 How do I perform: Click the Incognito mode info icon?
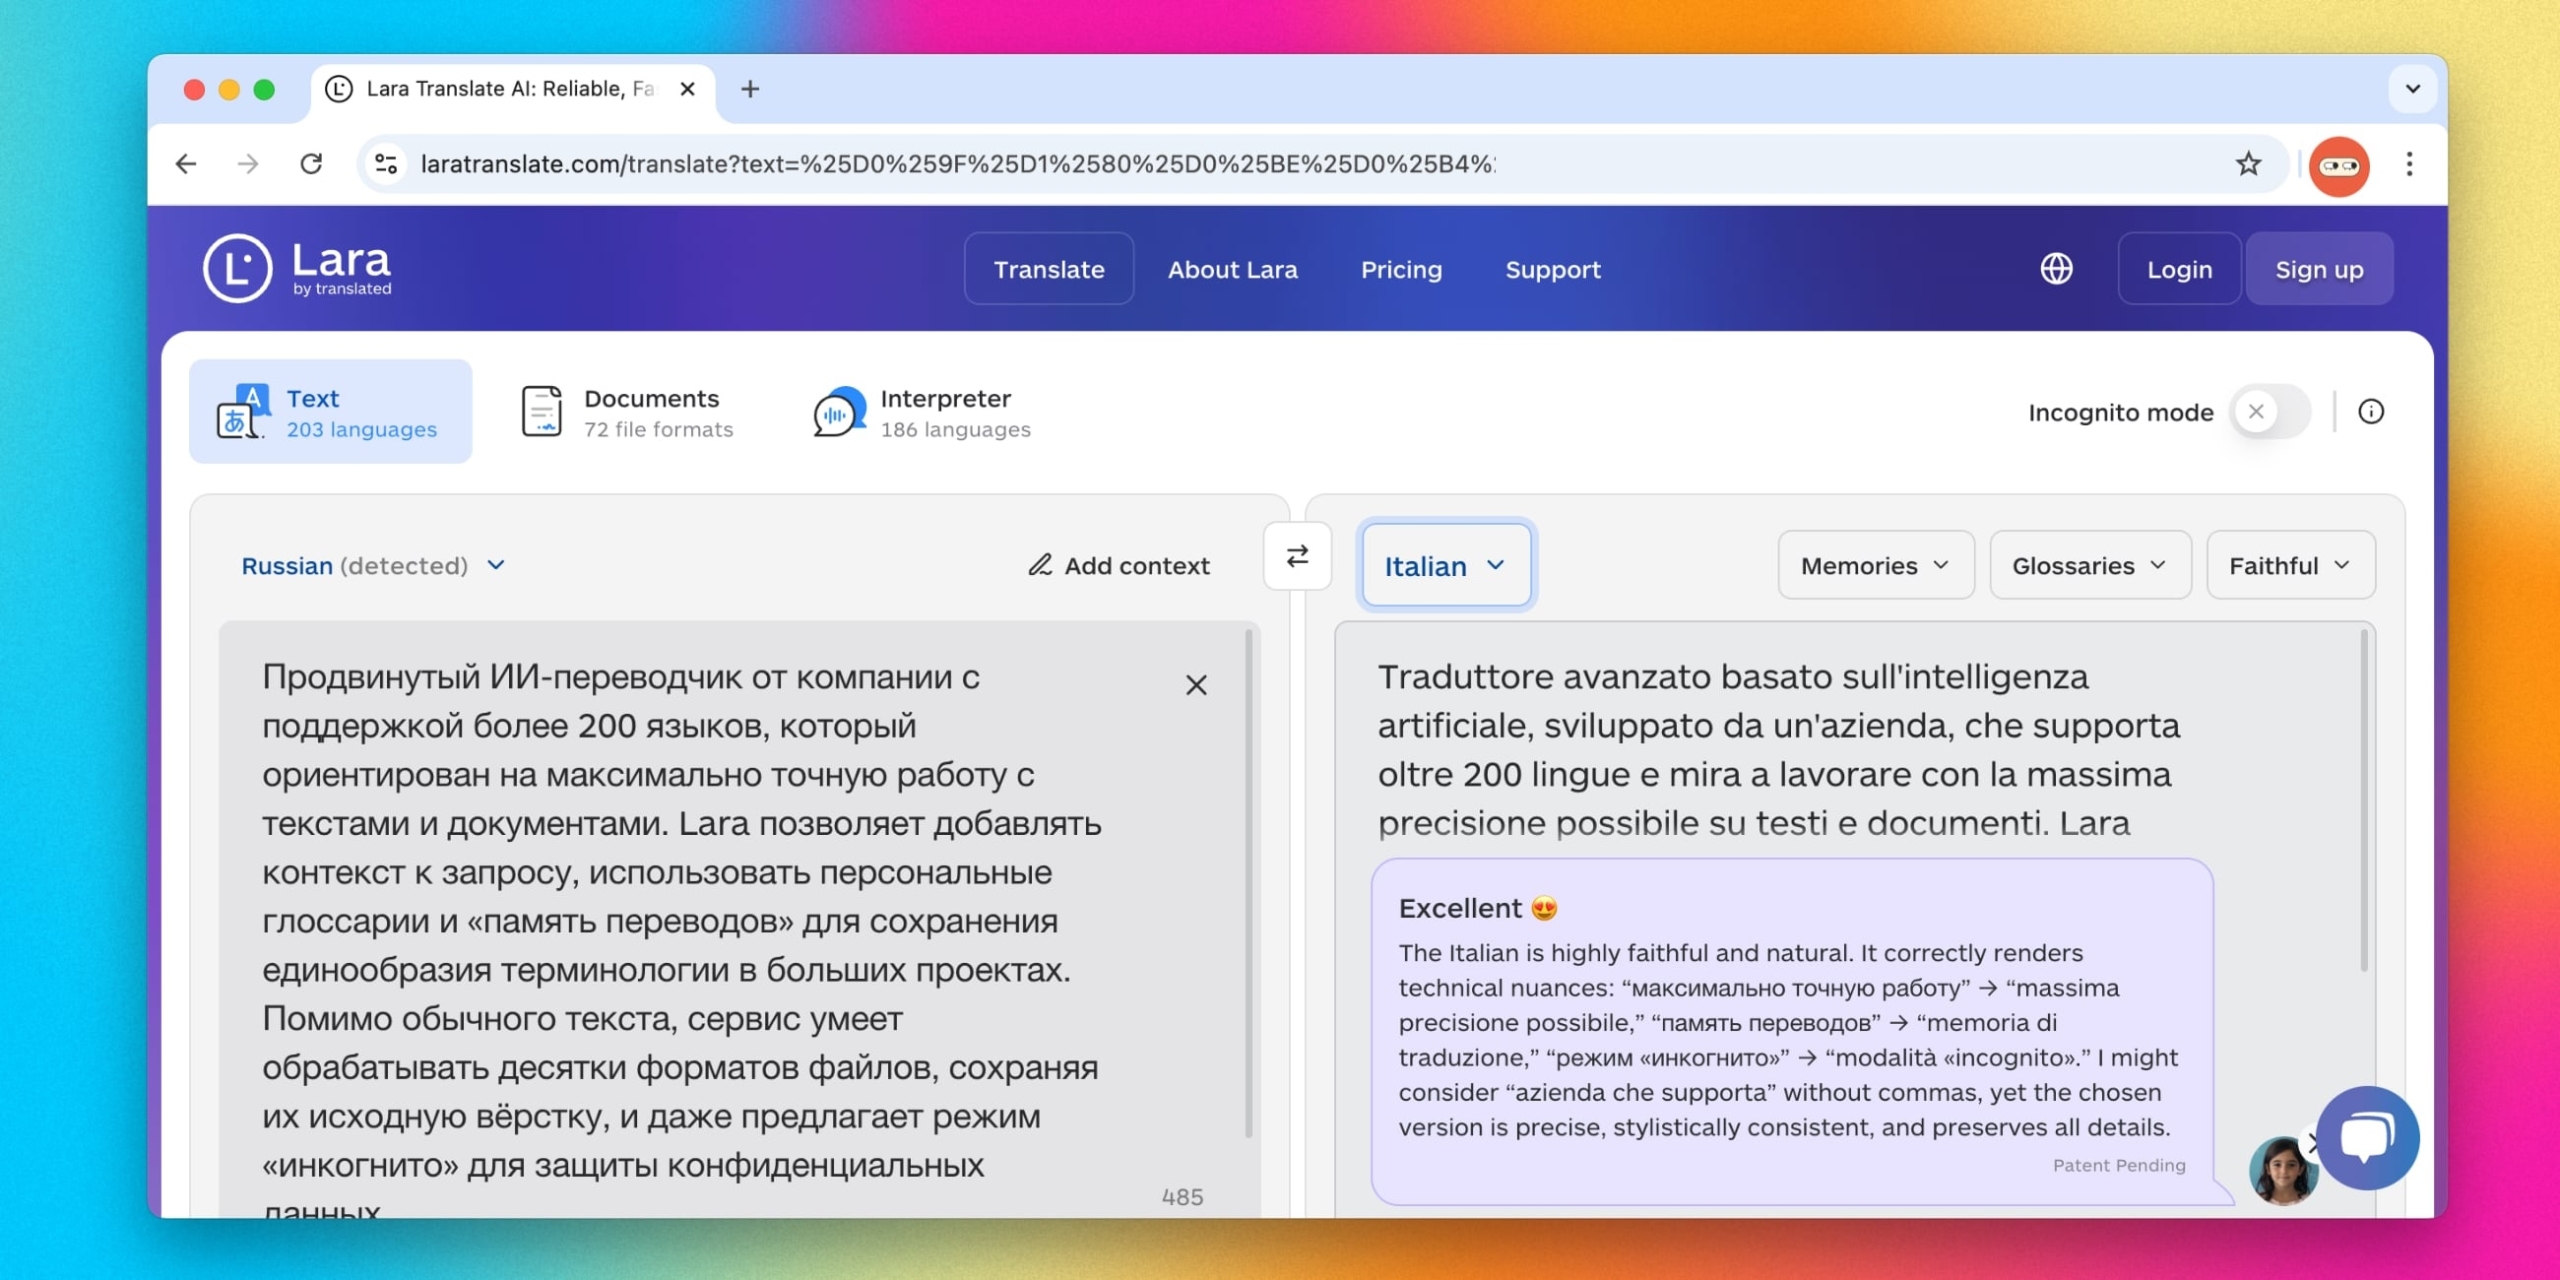coord(2371,412)
